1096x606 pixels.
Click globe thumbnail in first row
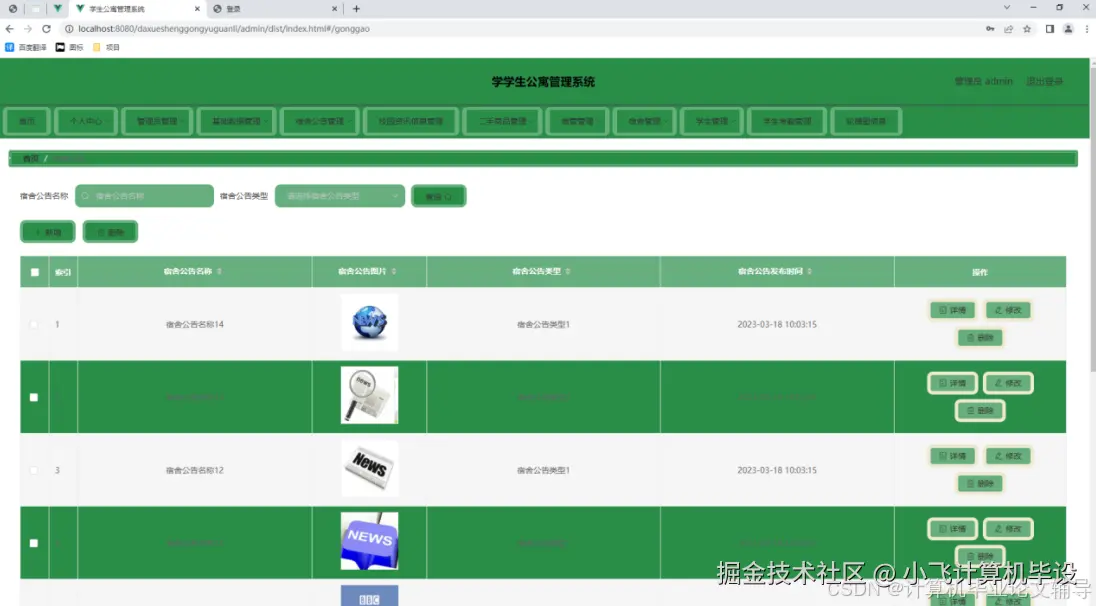click(x=369, y=322)
